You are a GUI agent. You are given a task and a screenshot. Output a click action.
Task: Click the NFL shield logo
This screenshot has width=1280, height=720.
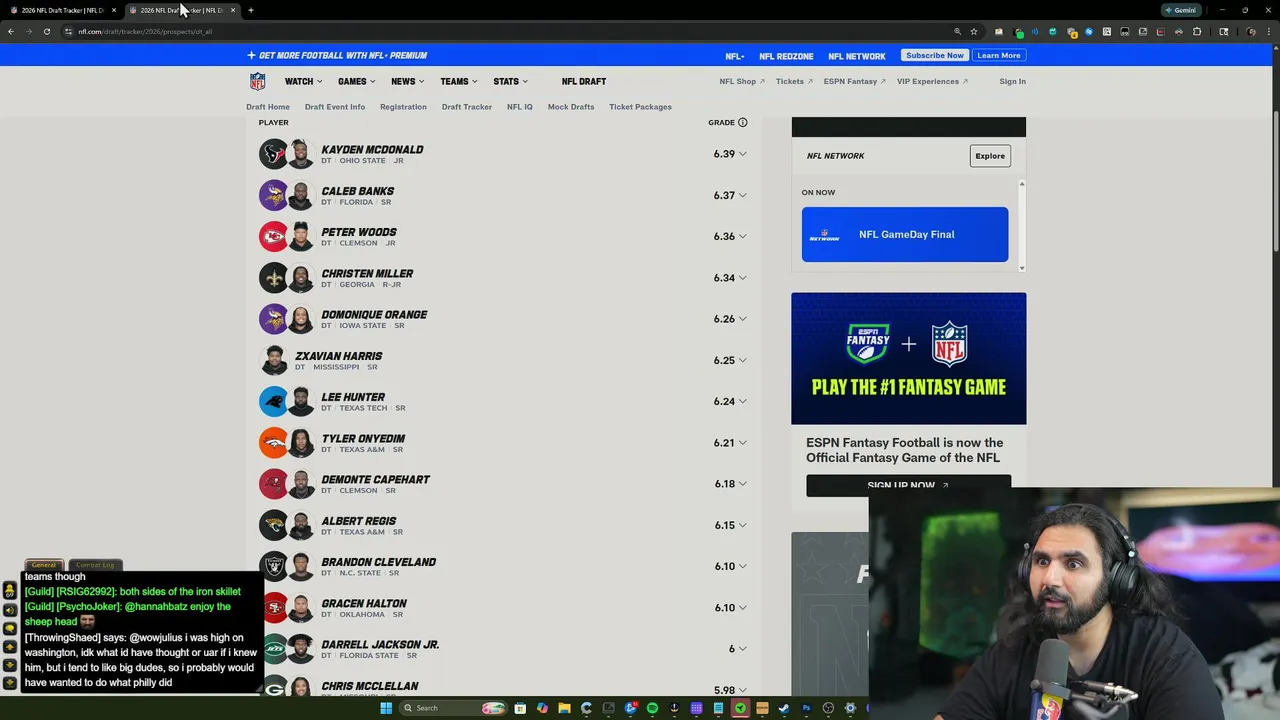(x=258, y=81)
